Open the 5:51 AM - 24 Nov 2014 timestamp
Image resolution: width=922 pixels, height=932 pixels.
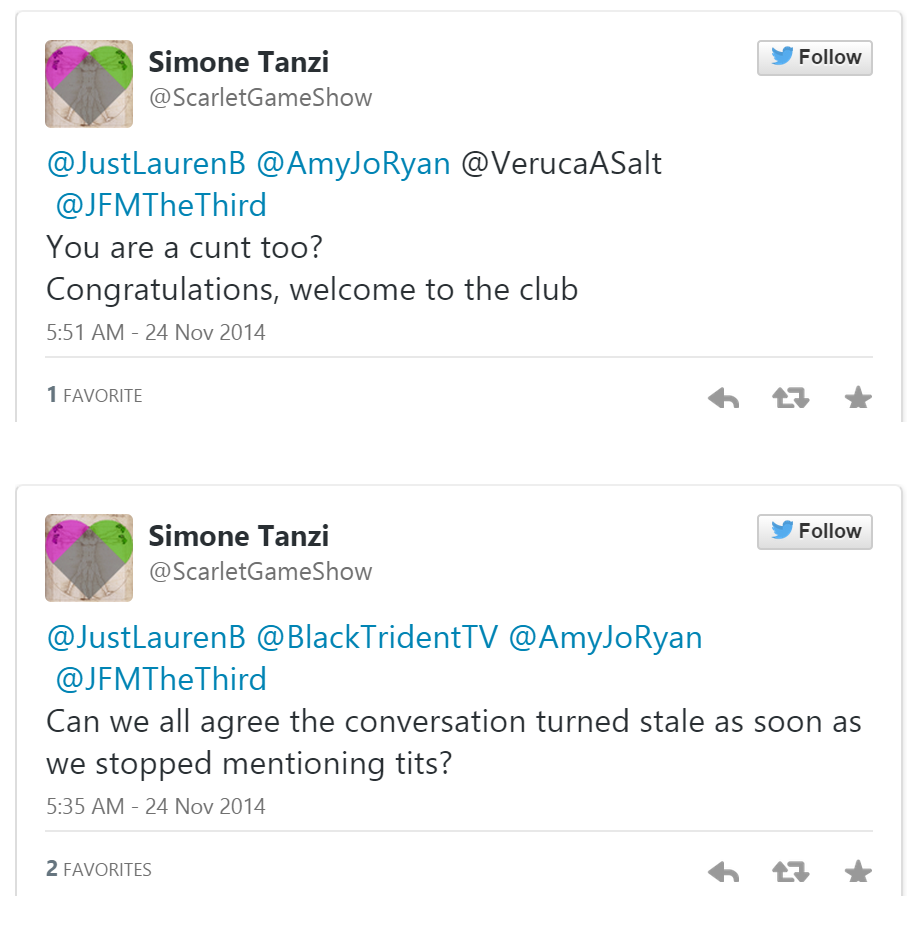coord(156,332)
